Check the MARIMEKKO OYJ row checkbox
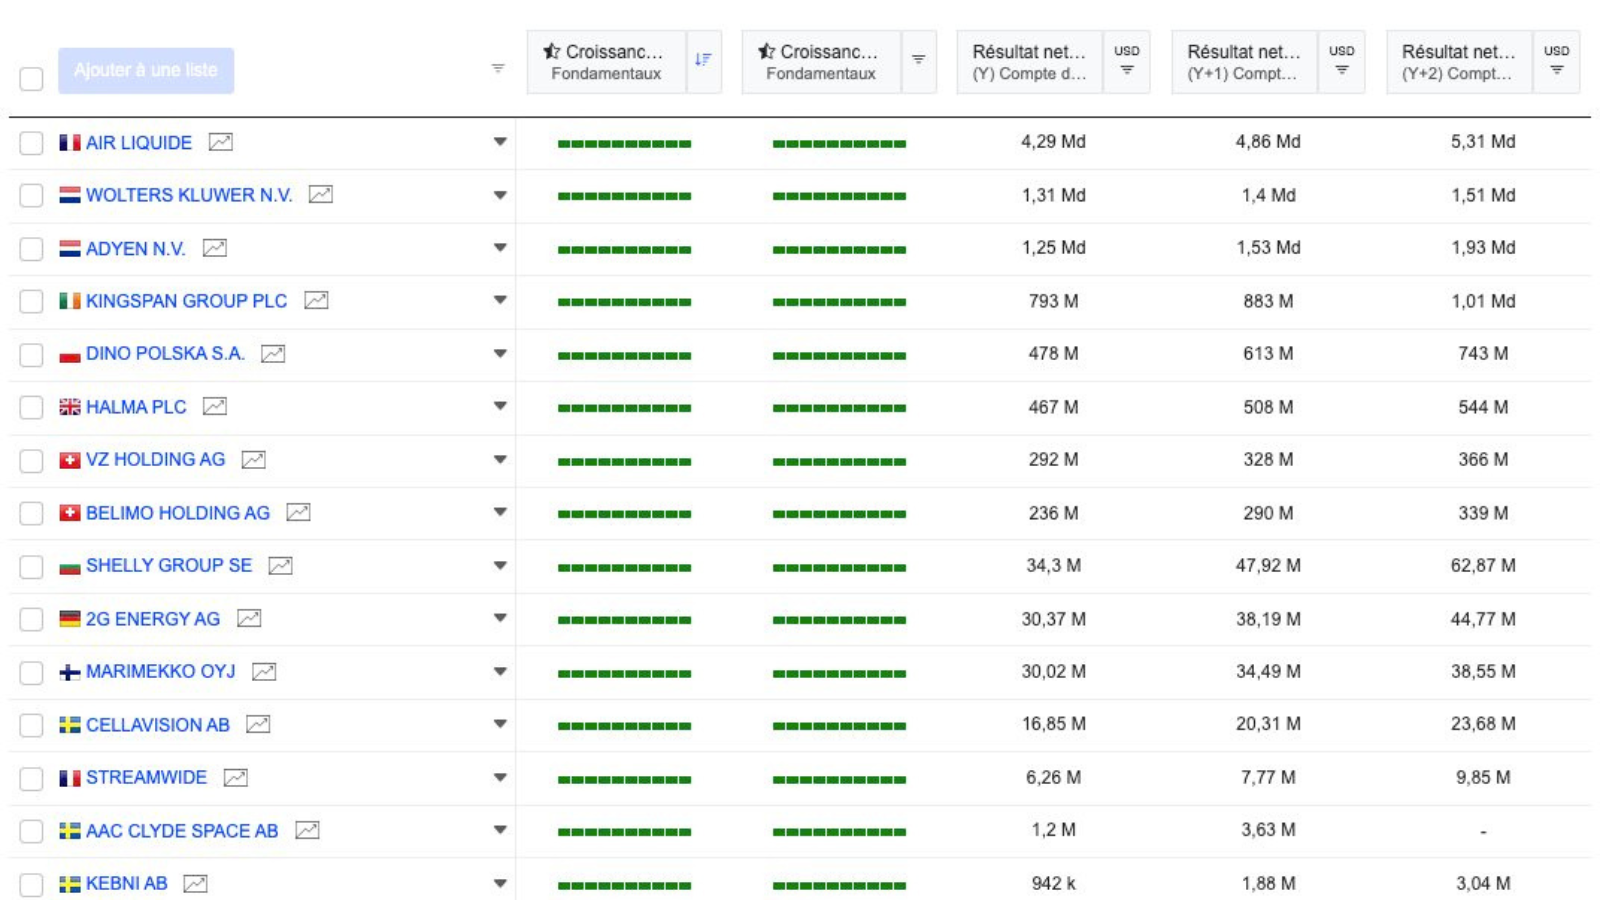1600x900 pixels. coord(31,673)
